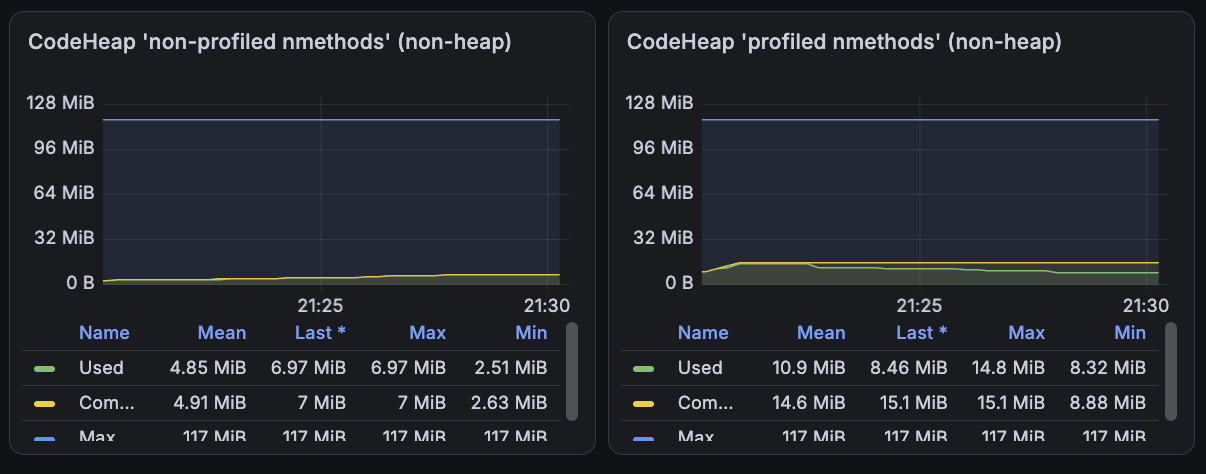1206x474 pixels.
Task: Click the Max series row in profiled legend
Action: coord(890,436)
